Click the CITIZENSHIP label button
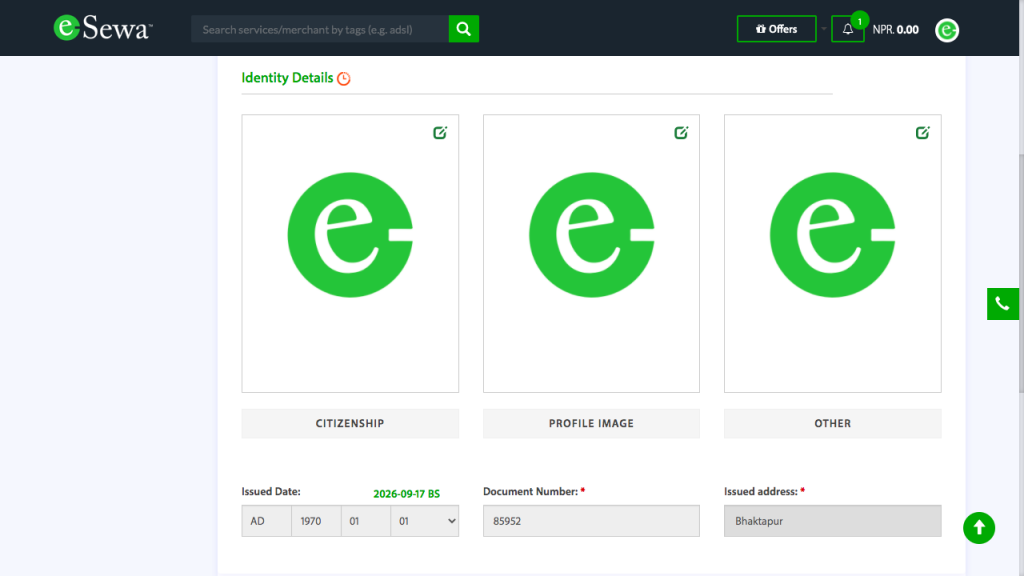 (350, 423)
